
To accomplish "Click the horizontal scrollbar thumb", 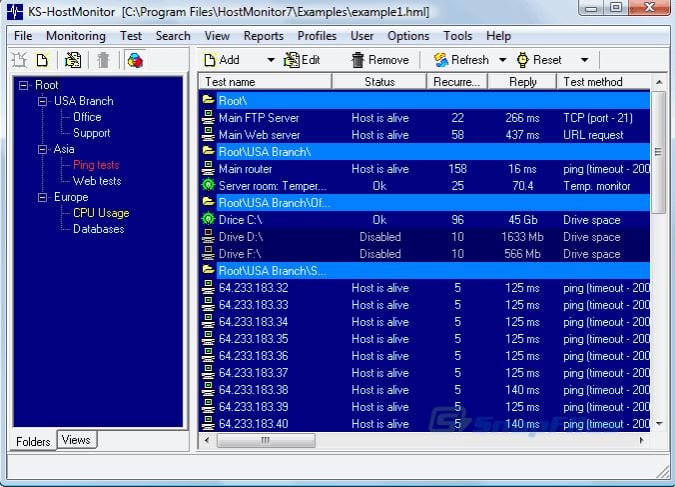I will tap(266, 440).
